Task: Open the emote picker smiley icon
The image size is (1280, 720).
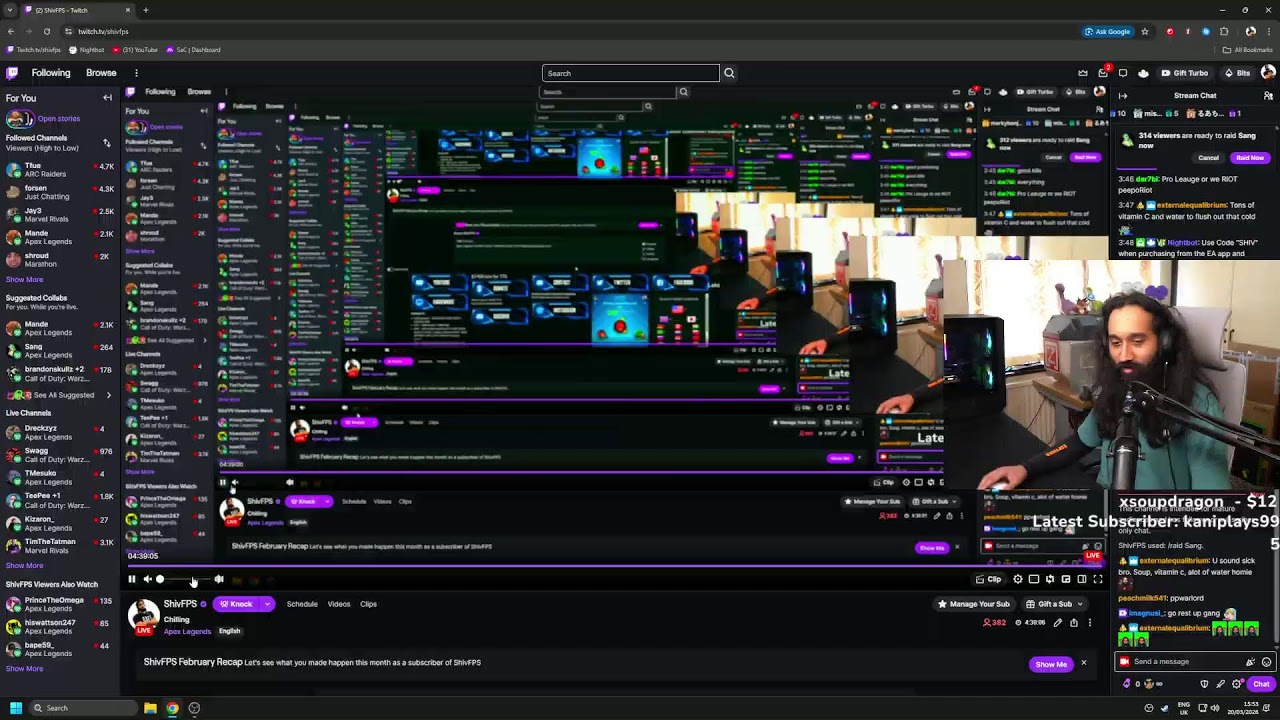Action: [1267, 662]
